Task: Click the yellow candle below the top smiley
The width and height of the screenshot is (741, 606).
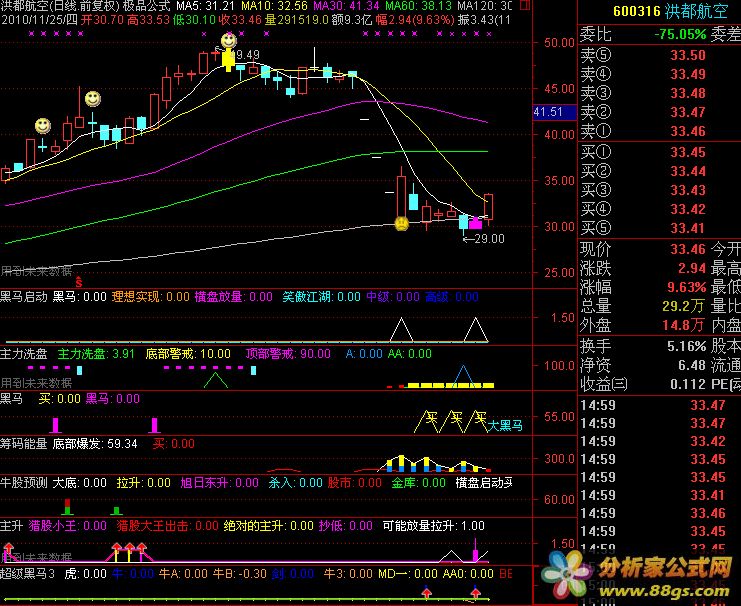Action: click(229, 61)
